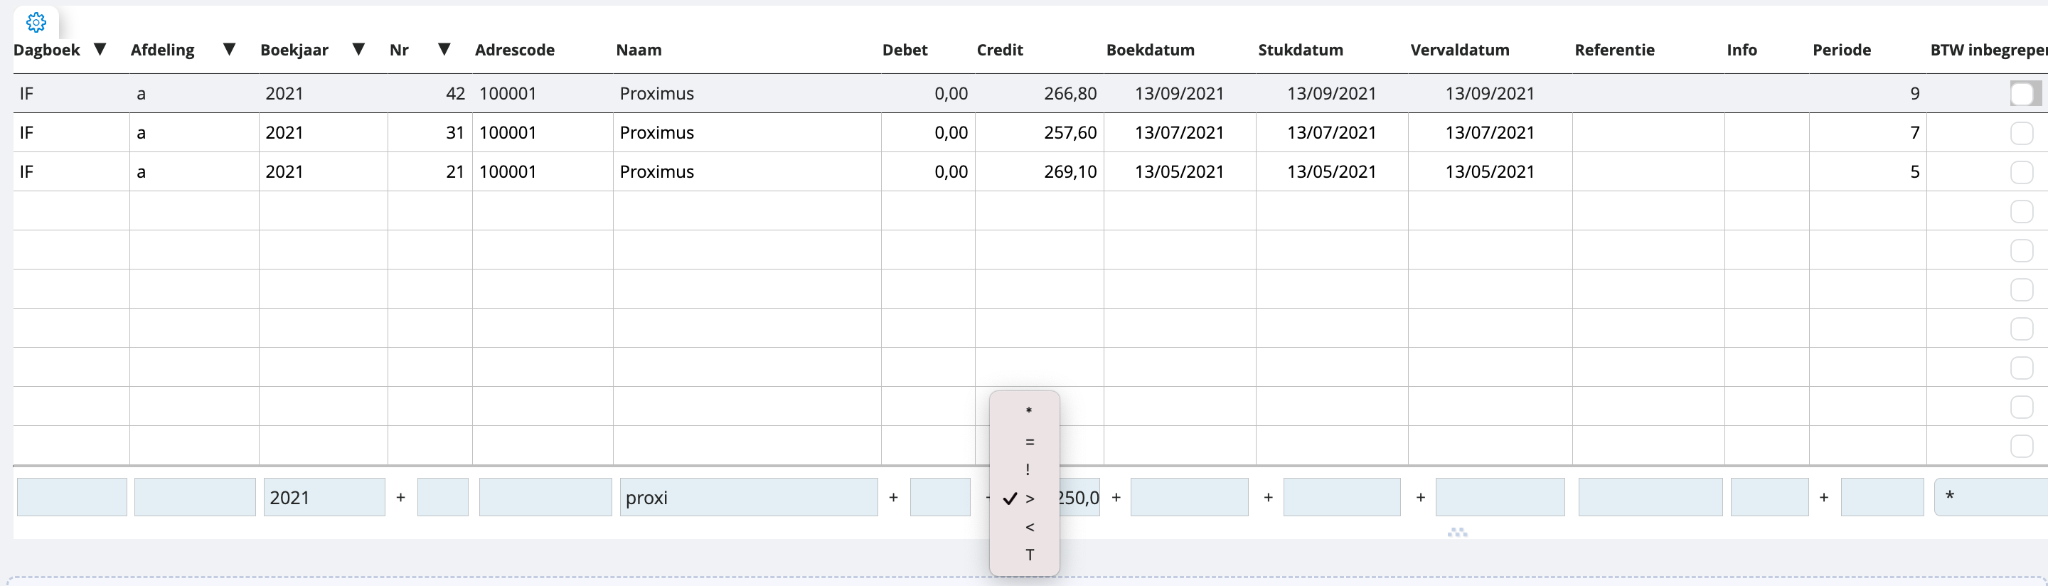The image size is (2048, 586).
Task: Click the plus operator before Periode filter
Action: [x=1824, y=497]
